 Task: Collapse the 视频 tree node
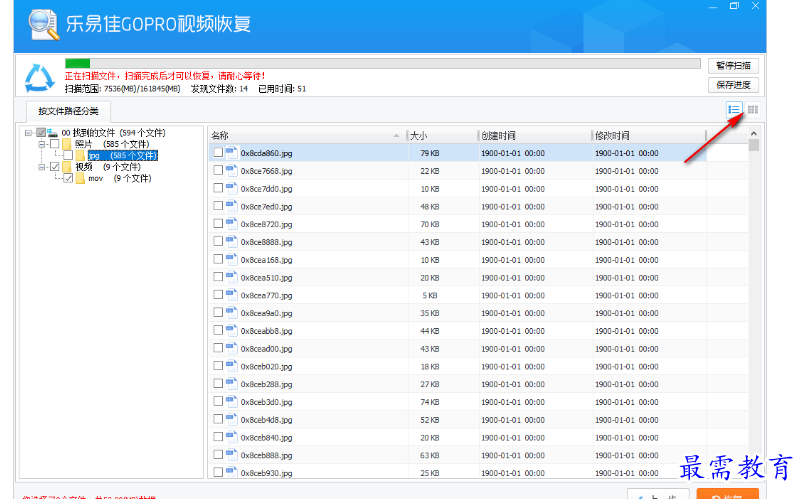tap(42, 167)
